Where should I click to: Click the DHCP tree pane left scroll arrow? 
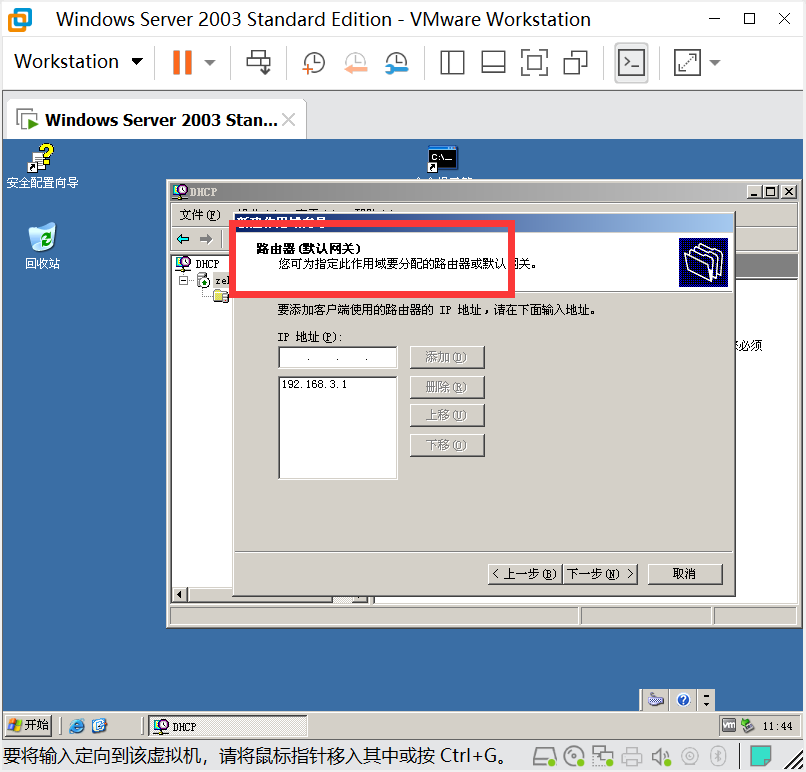(179, 595)
